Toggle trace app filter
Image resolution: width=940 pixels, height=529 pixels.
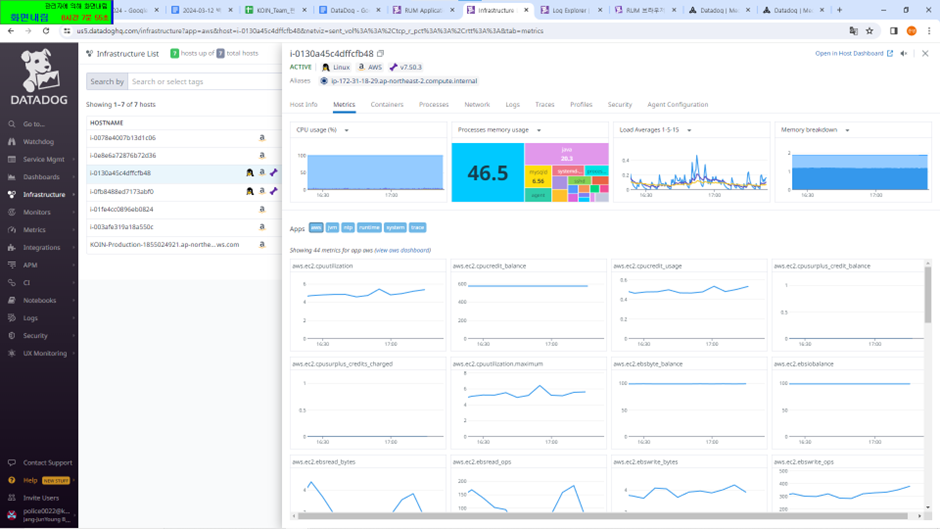pyautogui.click(x=418, y=228)
